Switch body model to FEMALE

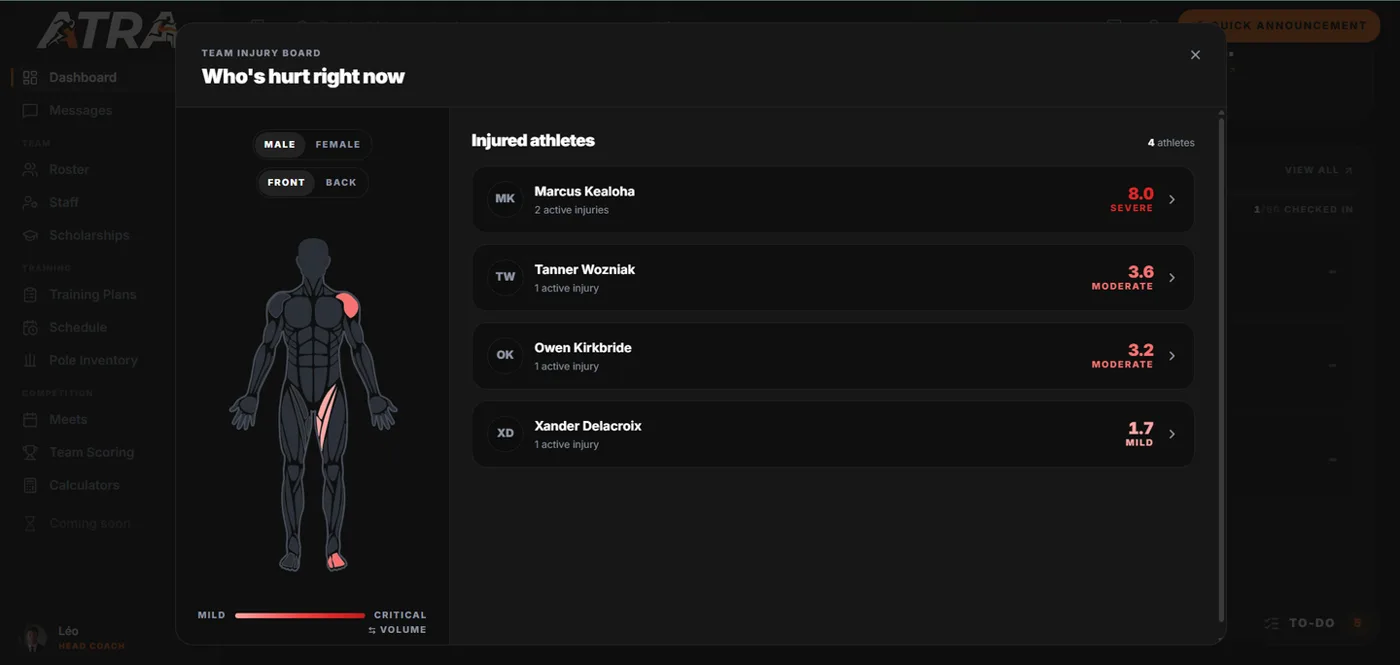(x=338, y=145)
